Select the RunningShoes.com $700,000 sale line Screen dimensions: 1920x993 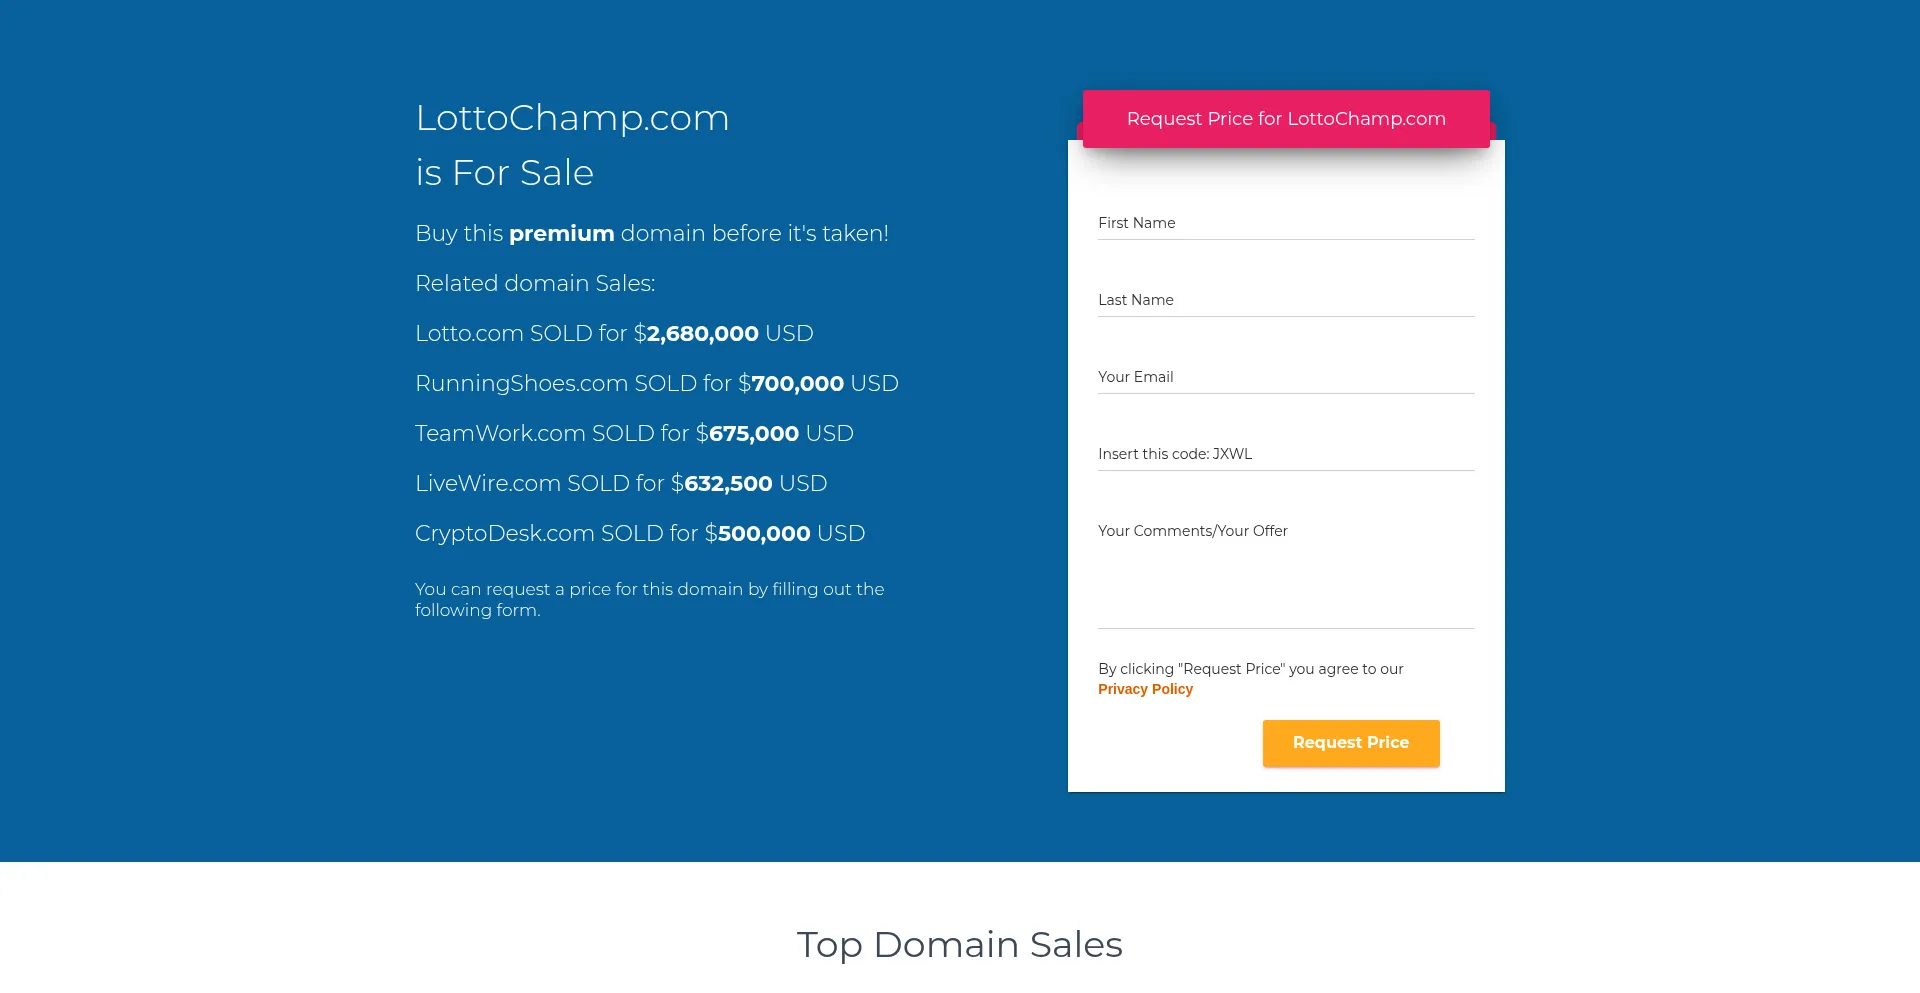(x=656, y=383)
